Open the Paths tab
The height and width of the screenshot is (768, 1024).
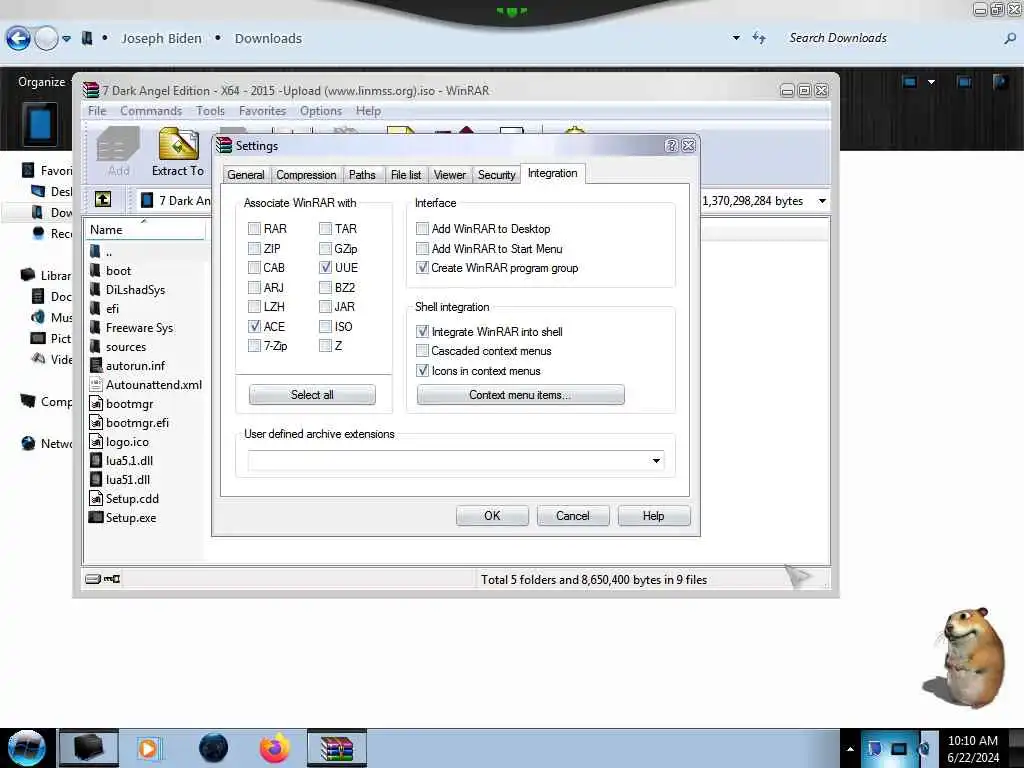click(x=362, y=174)
